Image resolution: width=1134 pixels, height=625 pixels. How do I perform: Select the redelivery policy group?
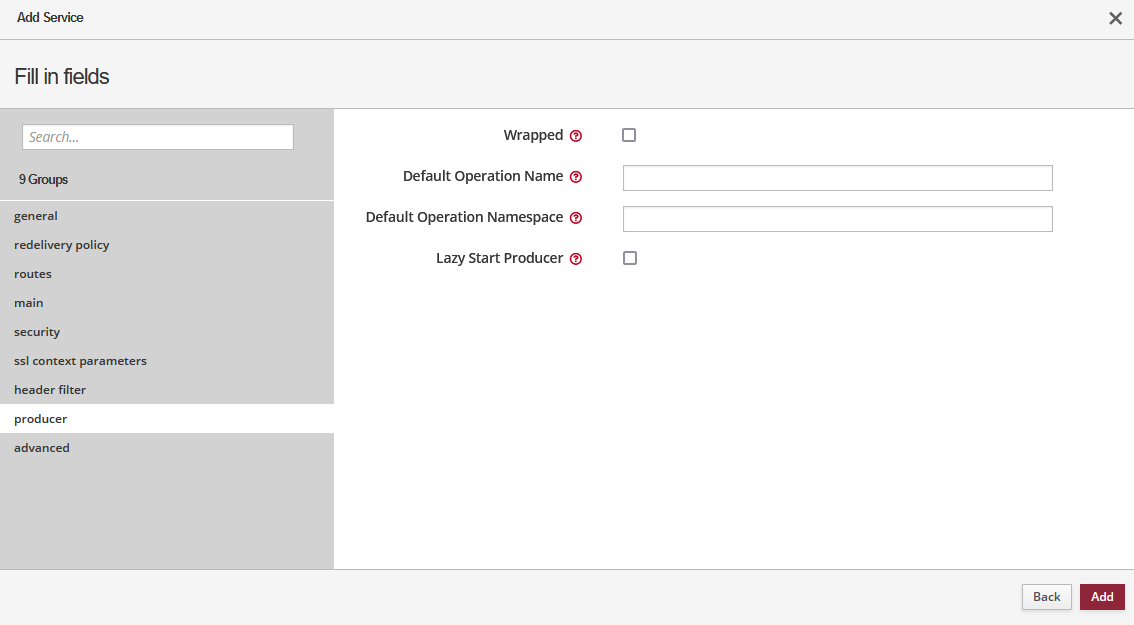click(x=62, y=245)
